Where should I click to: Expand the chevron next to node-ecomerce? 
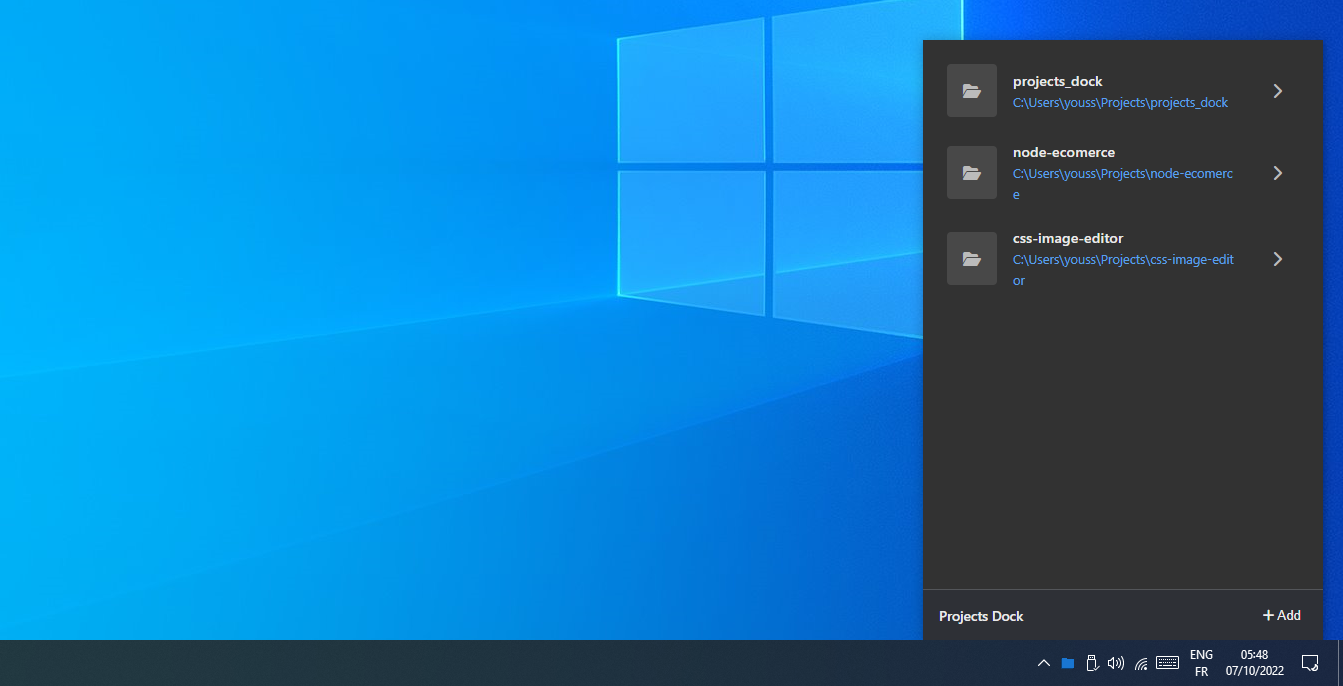[1278, 172]
